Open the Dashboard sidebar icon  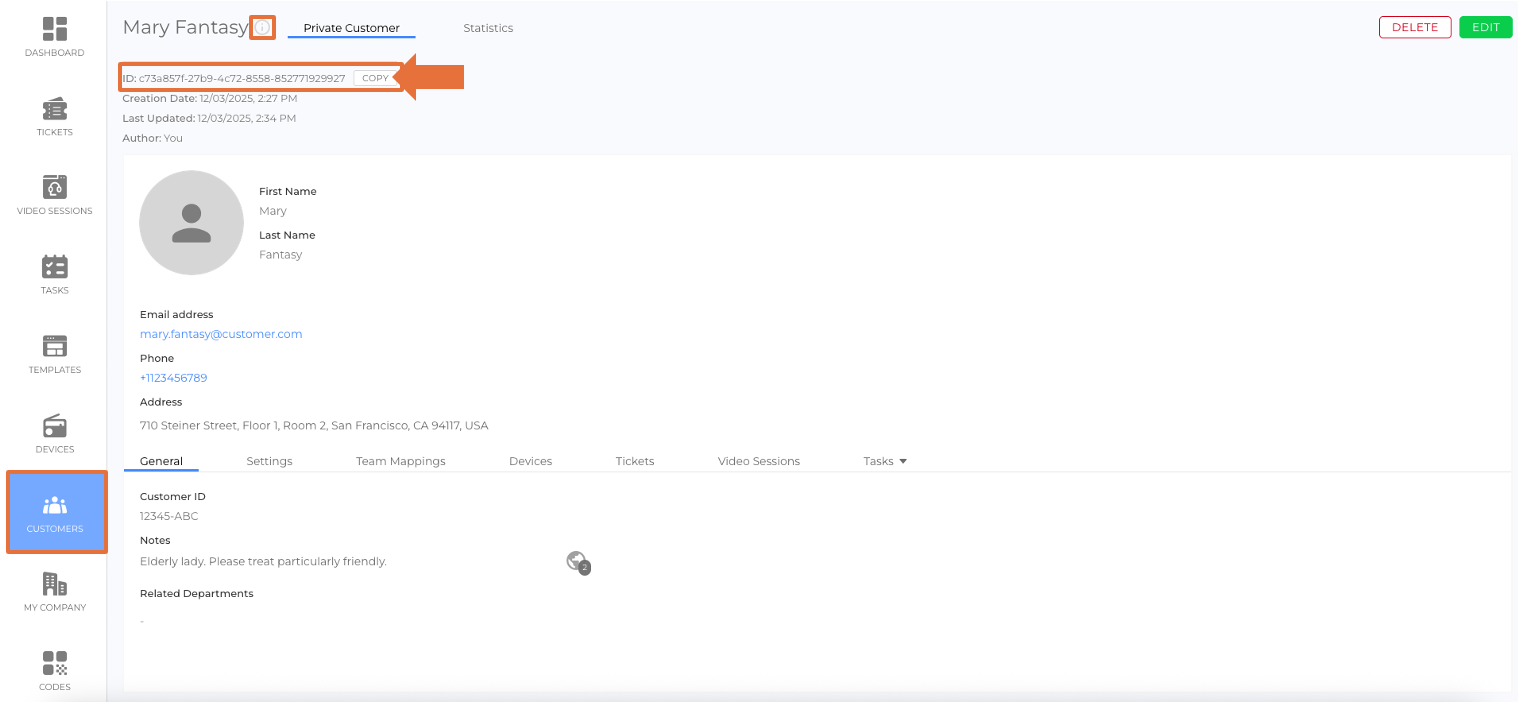(x=55, y=30)
